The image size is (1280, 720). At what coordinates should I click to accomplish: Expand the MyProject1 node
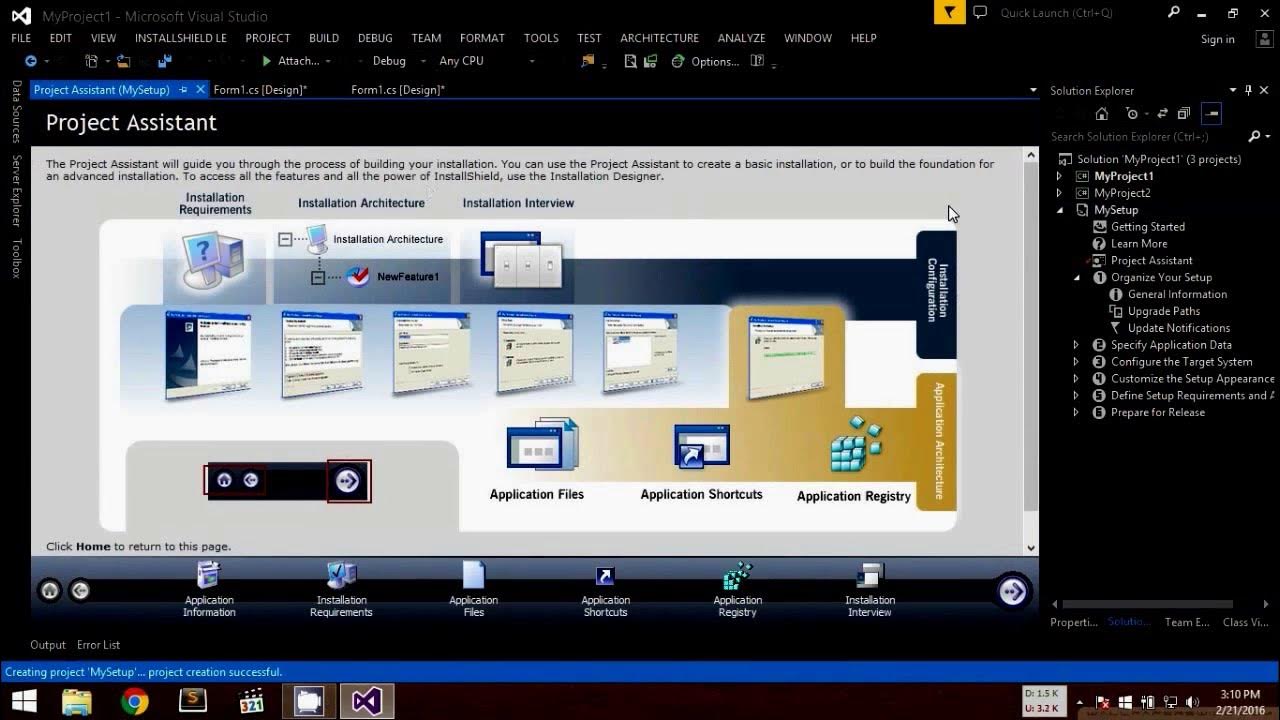pyautogui.click(x=1060, y=176)
